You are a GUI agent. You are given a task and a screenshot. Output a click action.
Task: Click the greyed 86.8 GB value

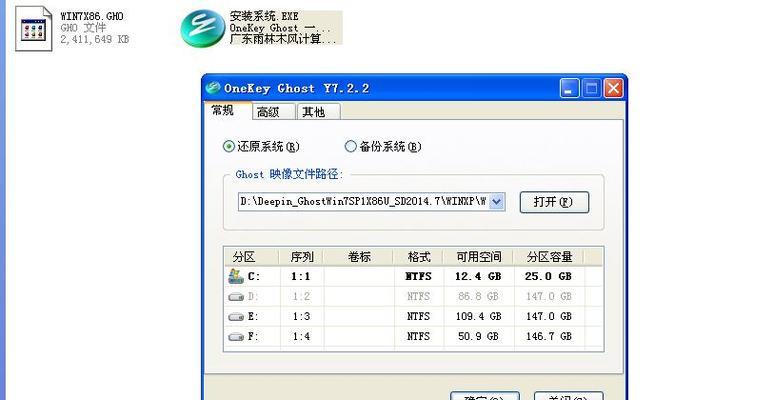click(x=478, y=297)
